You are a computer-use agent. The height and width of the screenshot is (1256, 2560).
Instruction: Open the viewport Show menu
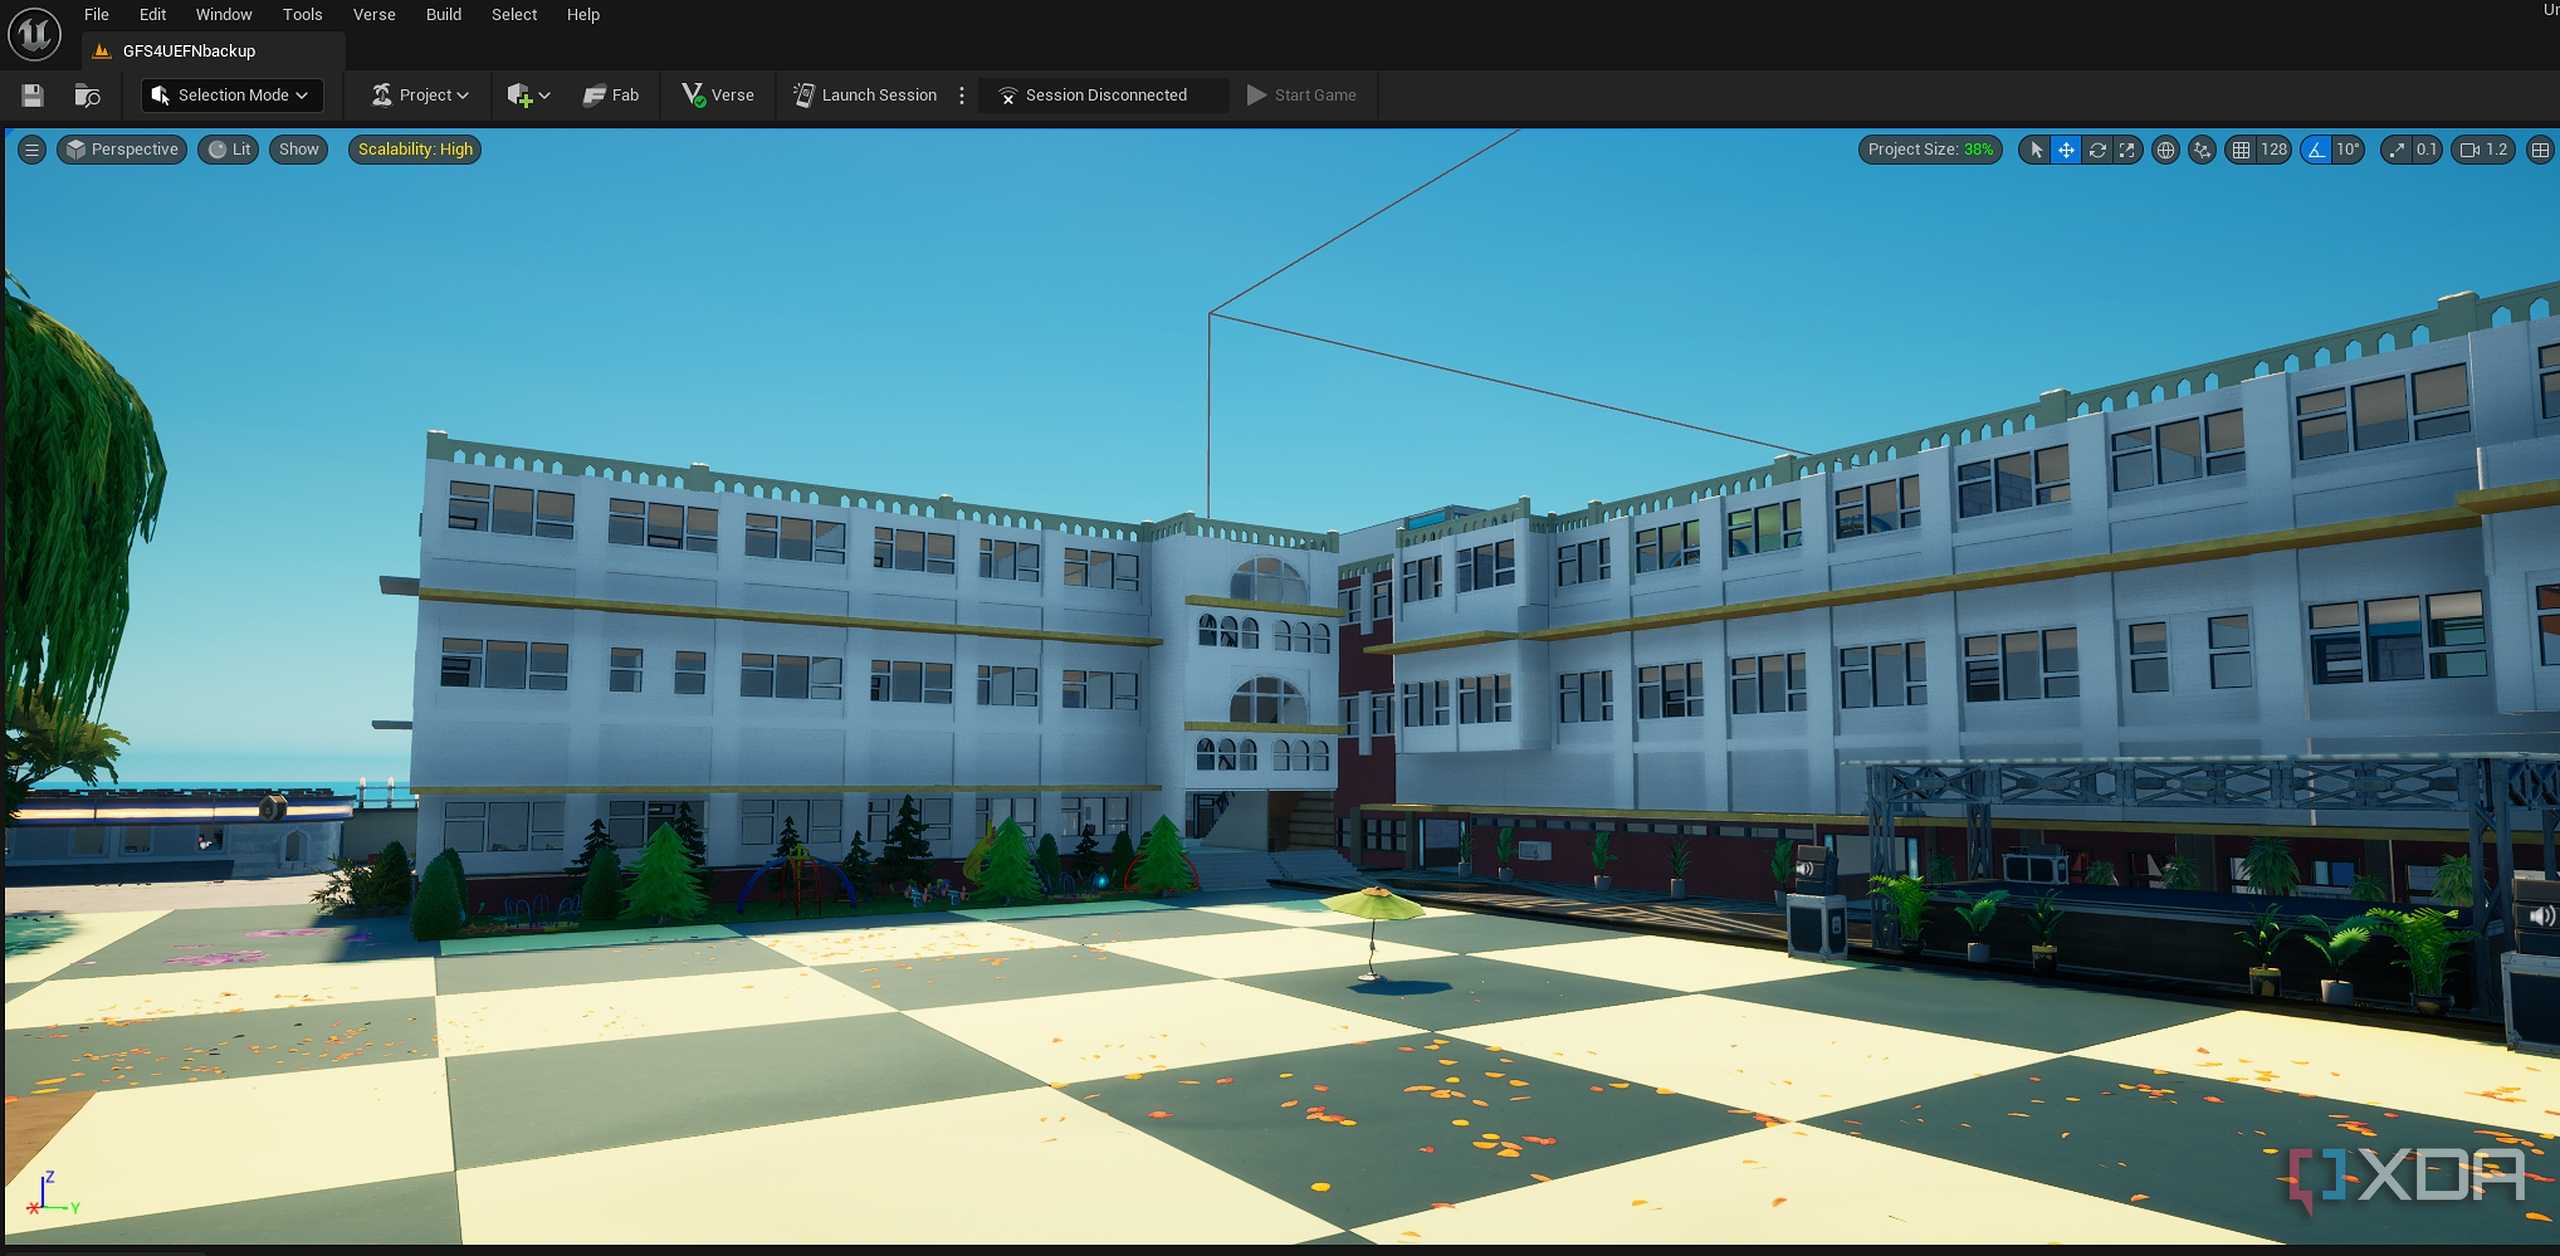(x=299, y=150)
